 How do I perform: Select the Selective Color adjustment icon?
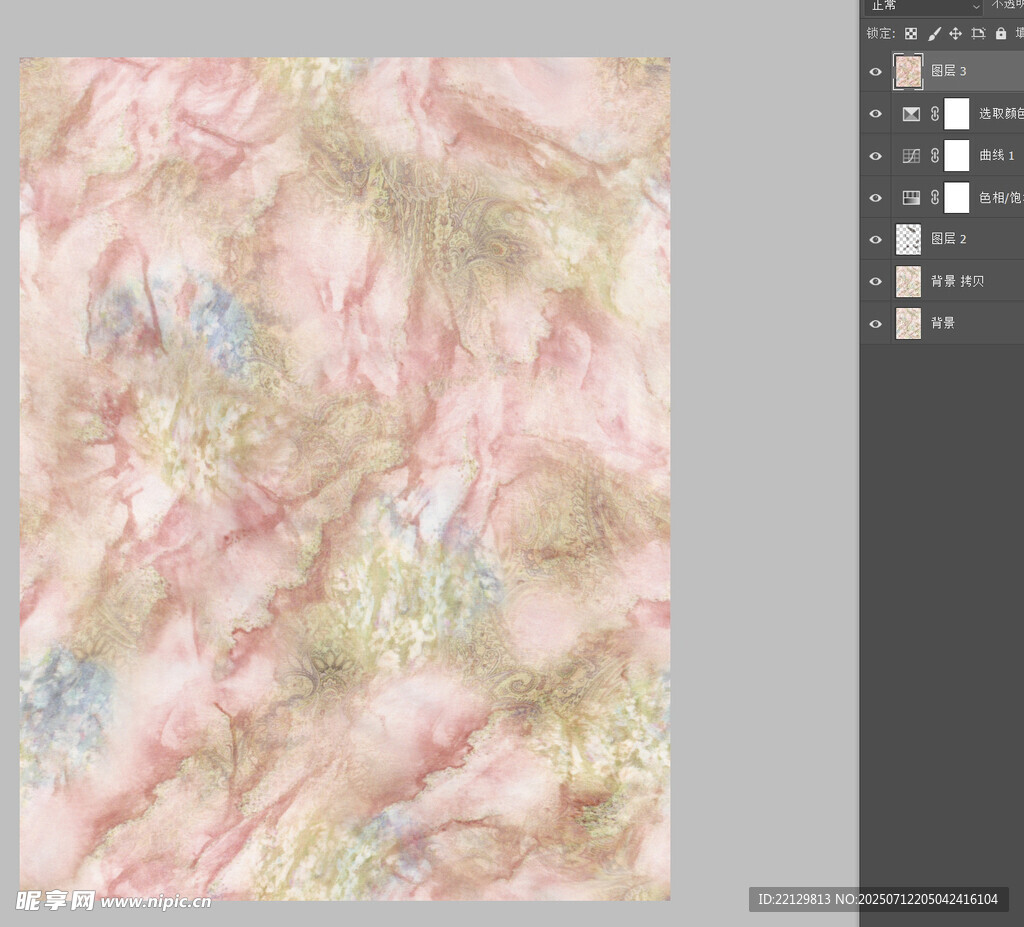pyautogui.click(x=911, y=114)
